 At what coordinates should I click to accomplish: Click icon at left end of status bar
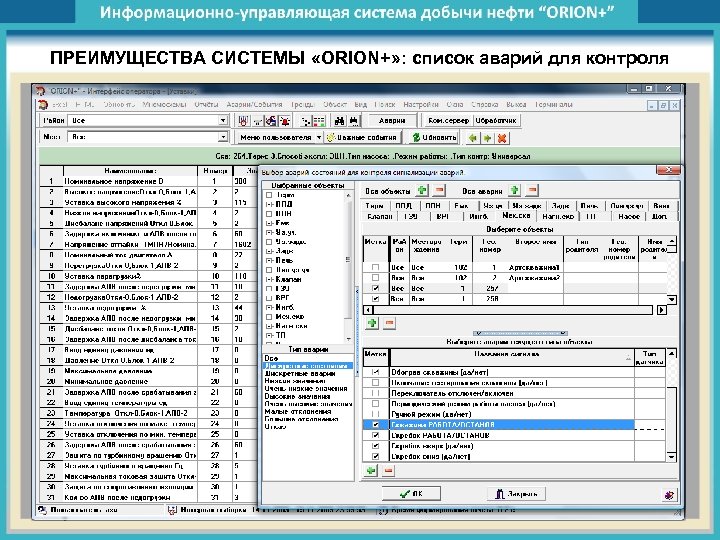click(x=43, y=510)
